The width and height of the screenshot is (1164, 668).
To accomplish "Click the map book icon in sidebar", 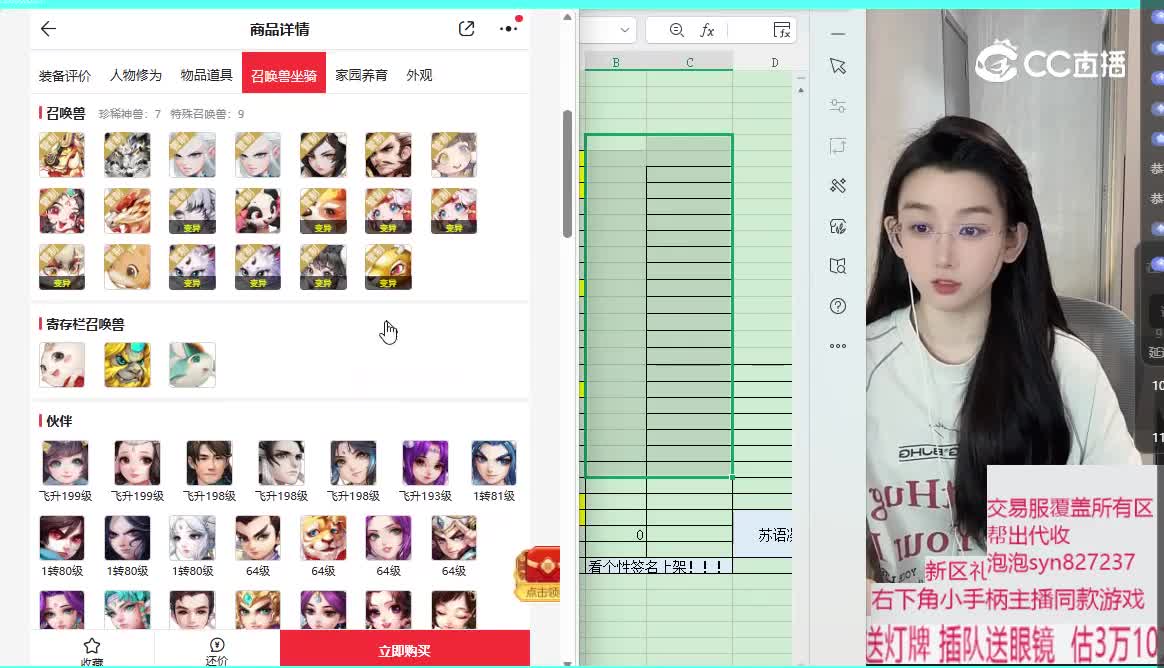I will click(x=838, y=266).
